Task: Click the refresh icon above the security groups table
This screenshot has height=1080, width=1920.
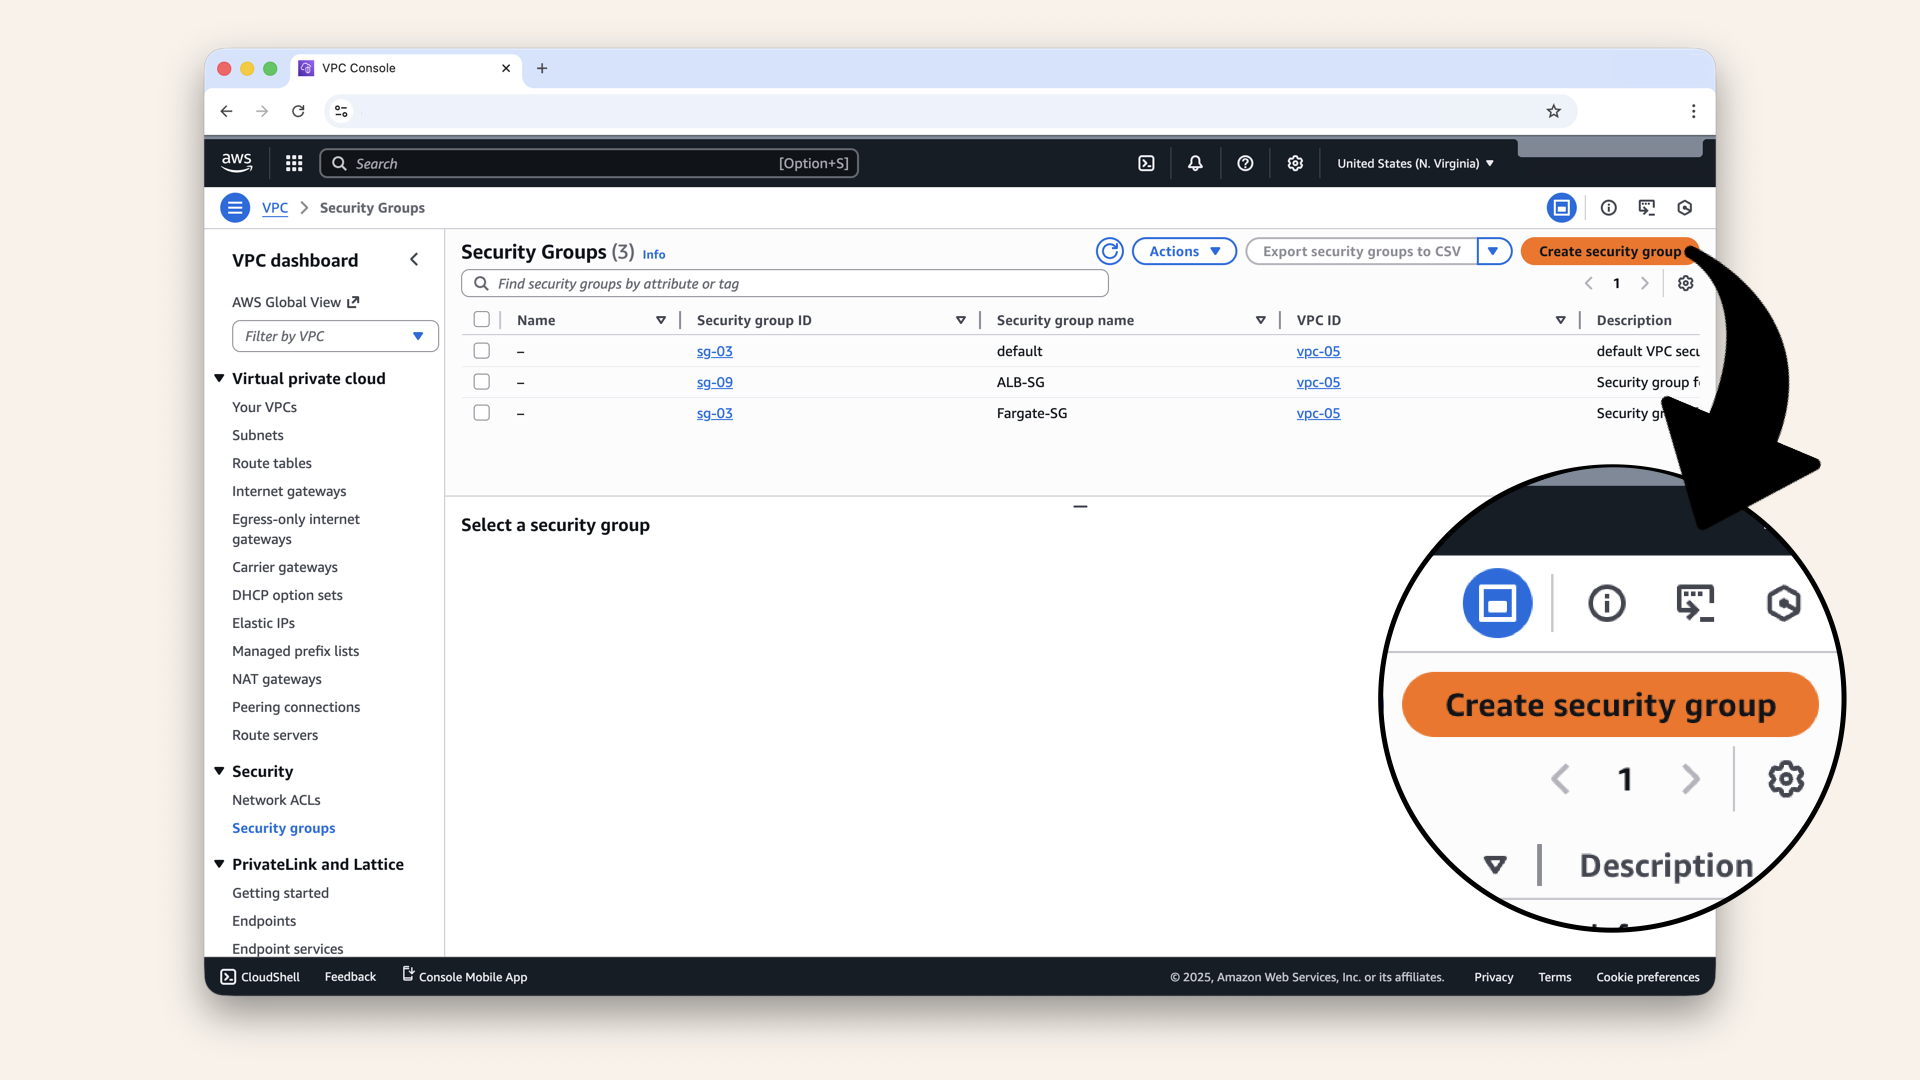Action: [x=1110, y=251]
